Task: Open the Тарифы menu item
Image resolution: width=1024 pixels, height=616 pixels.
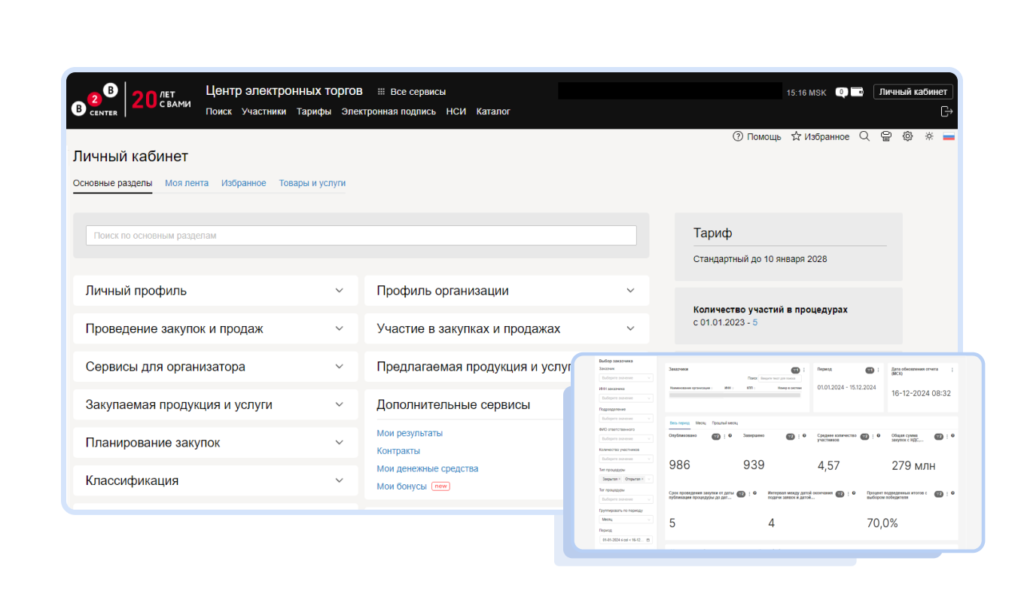Action: coord(313,112)
